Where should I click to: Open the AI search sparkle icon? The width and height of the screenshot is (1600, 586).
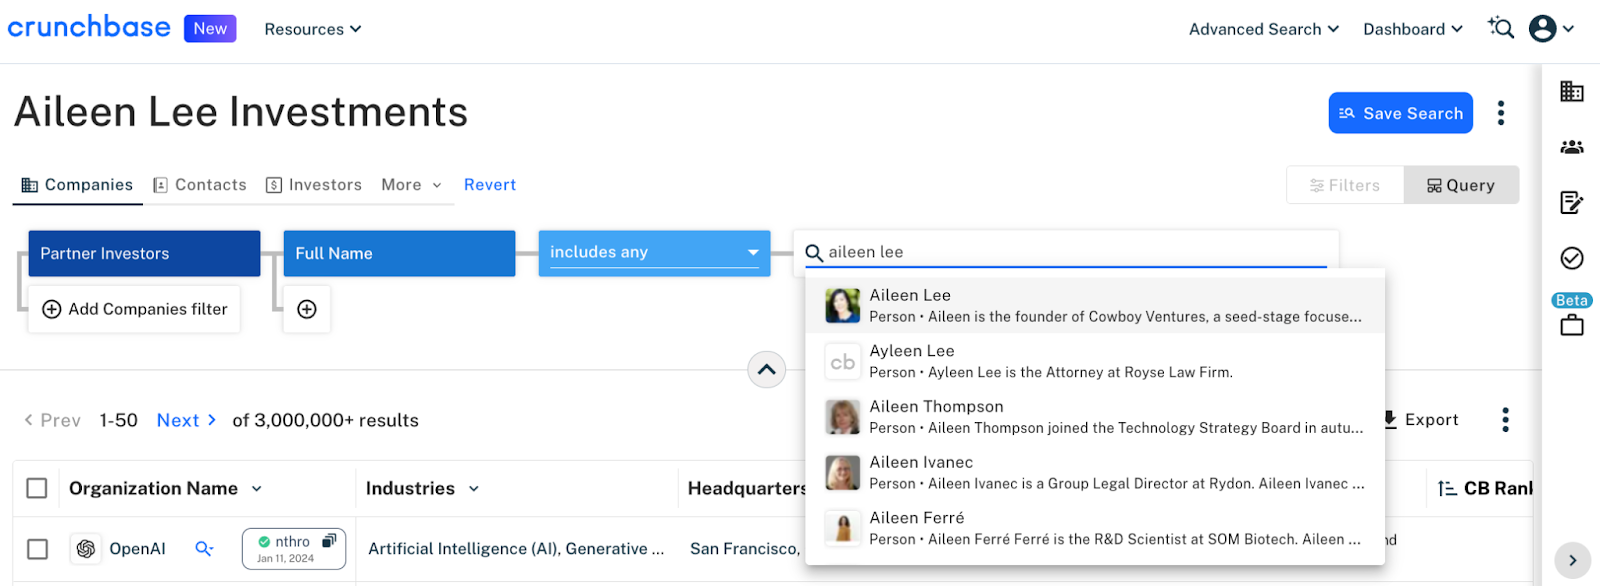(1501, 28)
